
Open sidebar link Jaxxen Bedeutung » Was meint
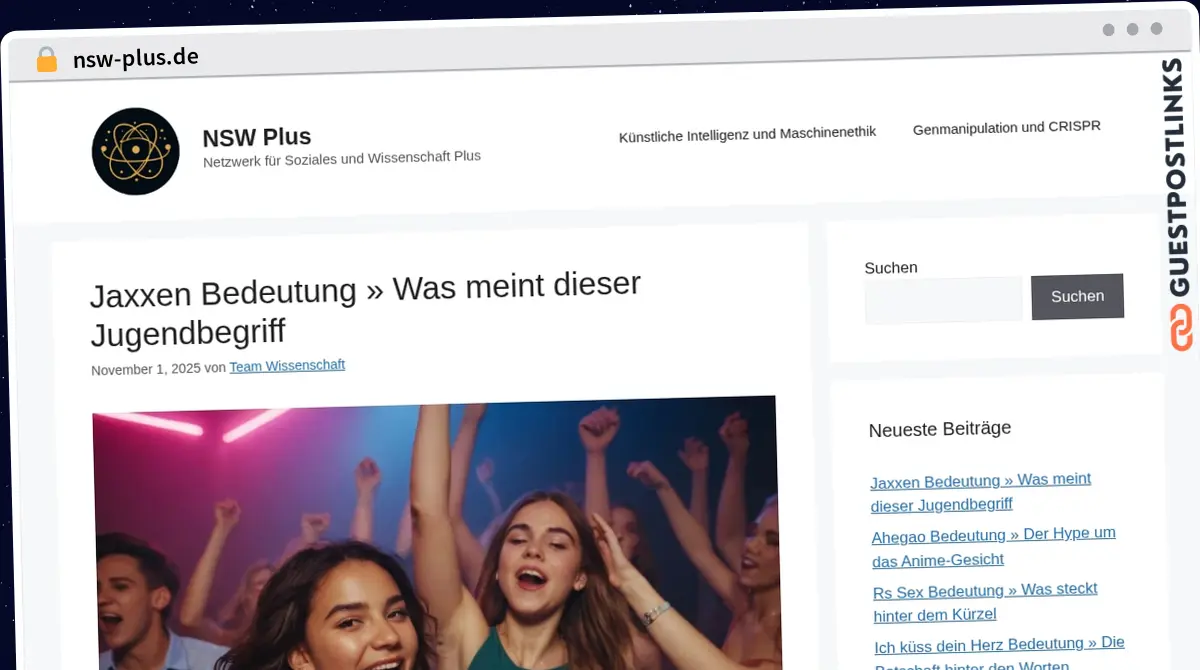pos(980,492)
